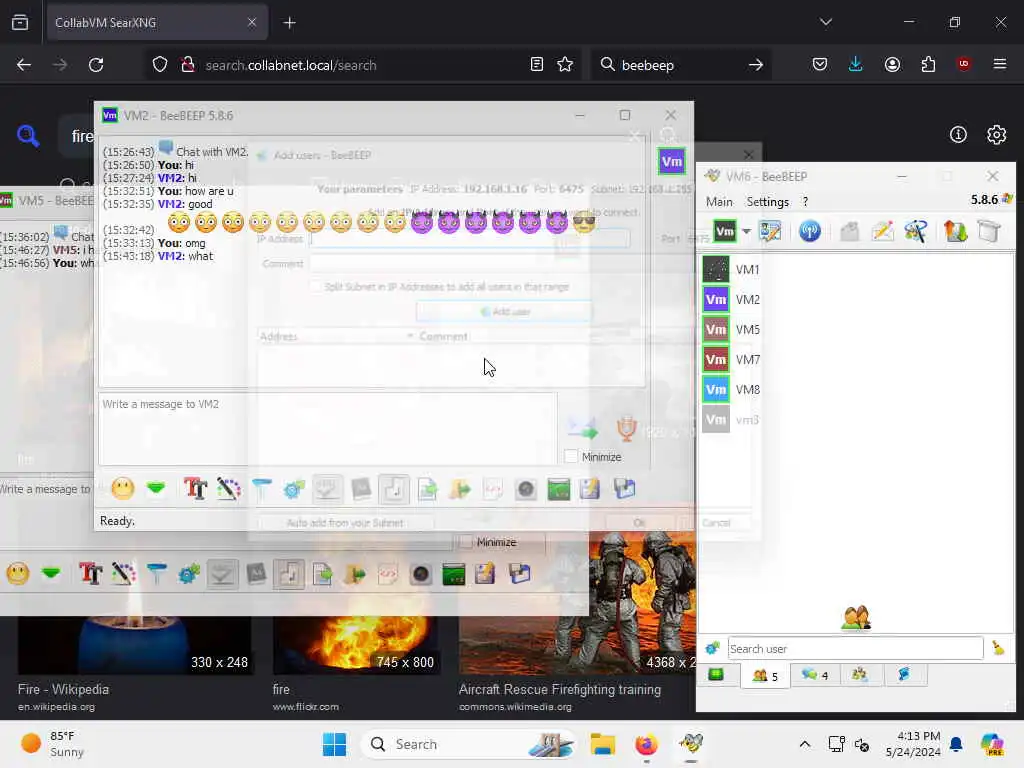This screenshot has width=1024, height=768.
Task: Switch to the chats tab showing 4
Action: point(815,675)
